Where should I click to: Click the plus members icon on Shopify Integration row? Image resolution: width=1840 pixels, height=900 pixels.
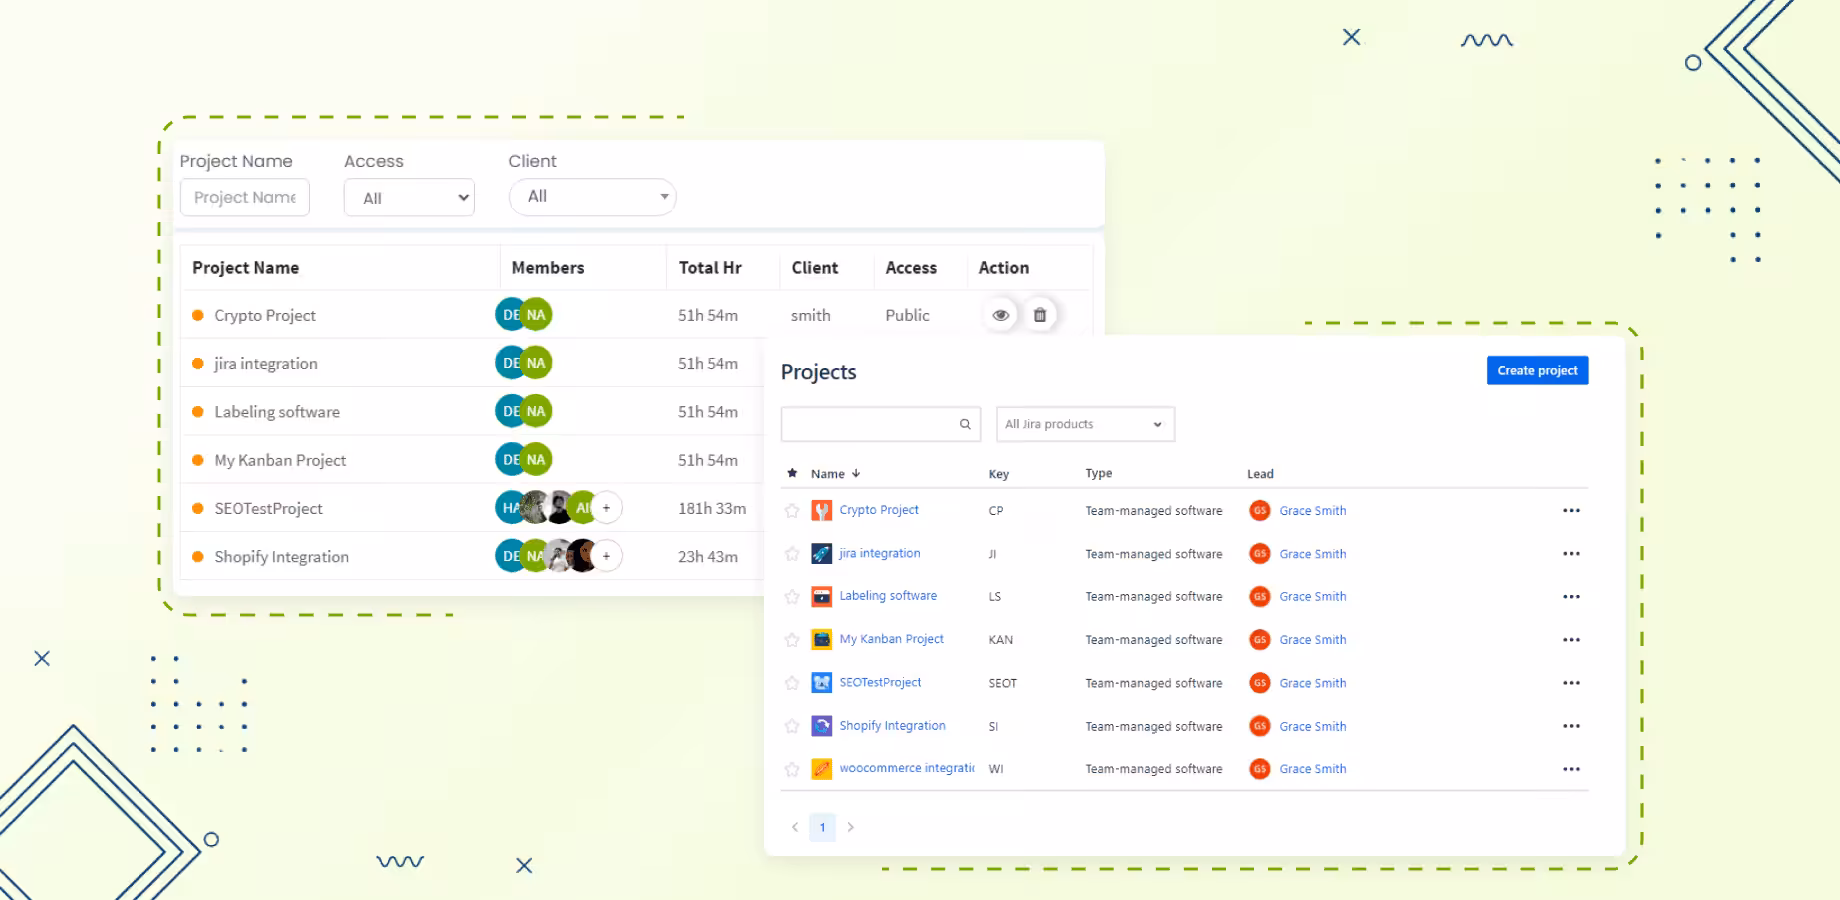click(x=606, y=556)
